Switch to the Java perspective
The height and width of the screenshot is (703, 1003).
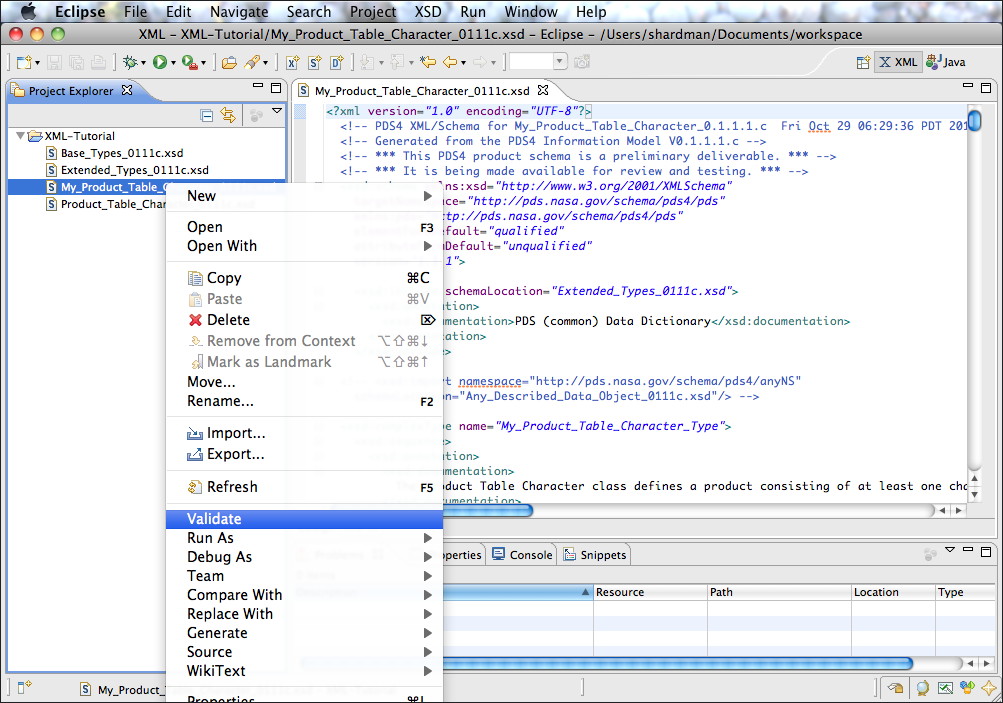coord(946,62)
